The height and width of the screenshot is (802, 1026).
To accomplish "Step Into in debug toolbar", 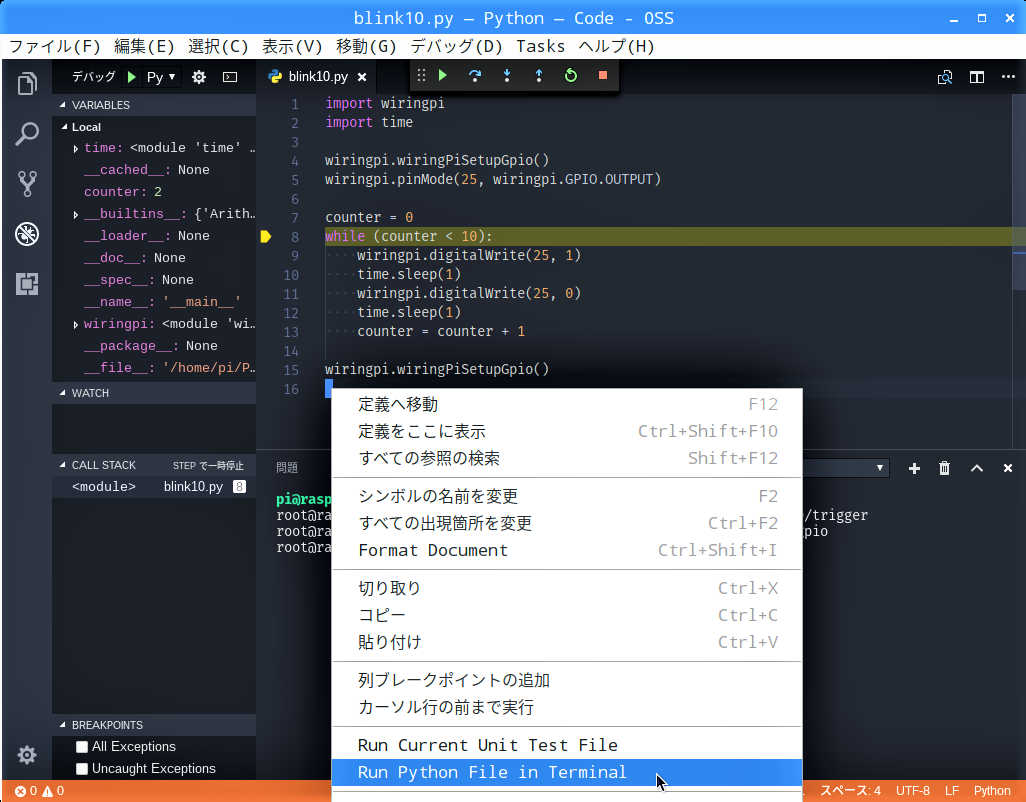I will click(x=507, y=75).
